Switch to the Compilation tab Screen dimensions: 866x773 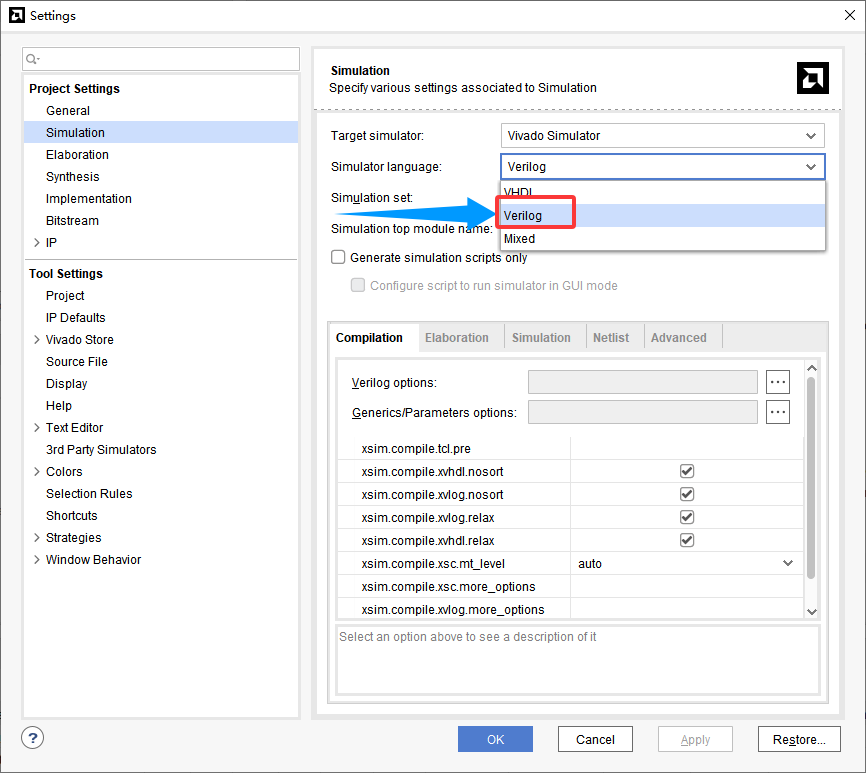pyautogui.click(x=369, y=337)
